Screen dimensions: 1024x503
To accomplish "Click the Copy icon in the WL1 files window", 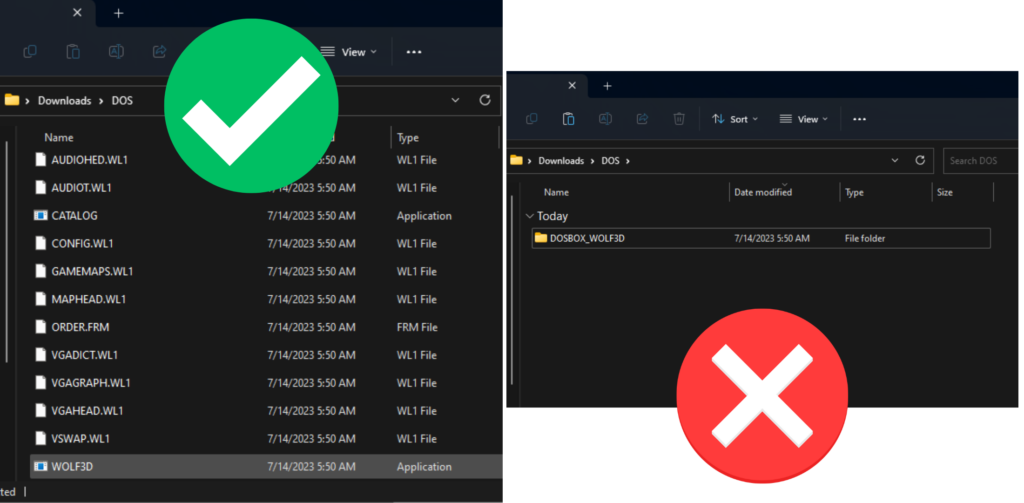I will [x=29, y=52].
